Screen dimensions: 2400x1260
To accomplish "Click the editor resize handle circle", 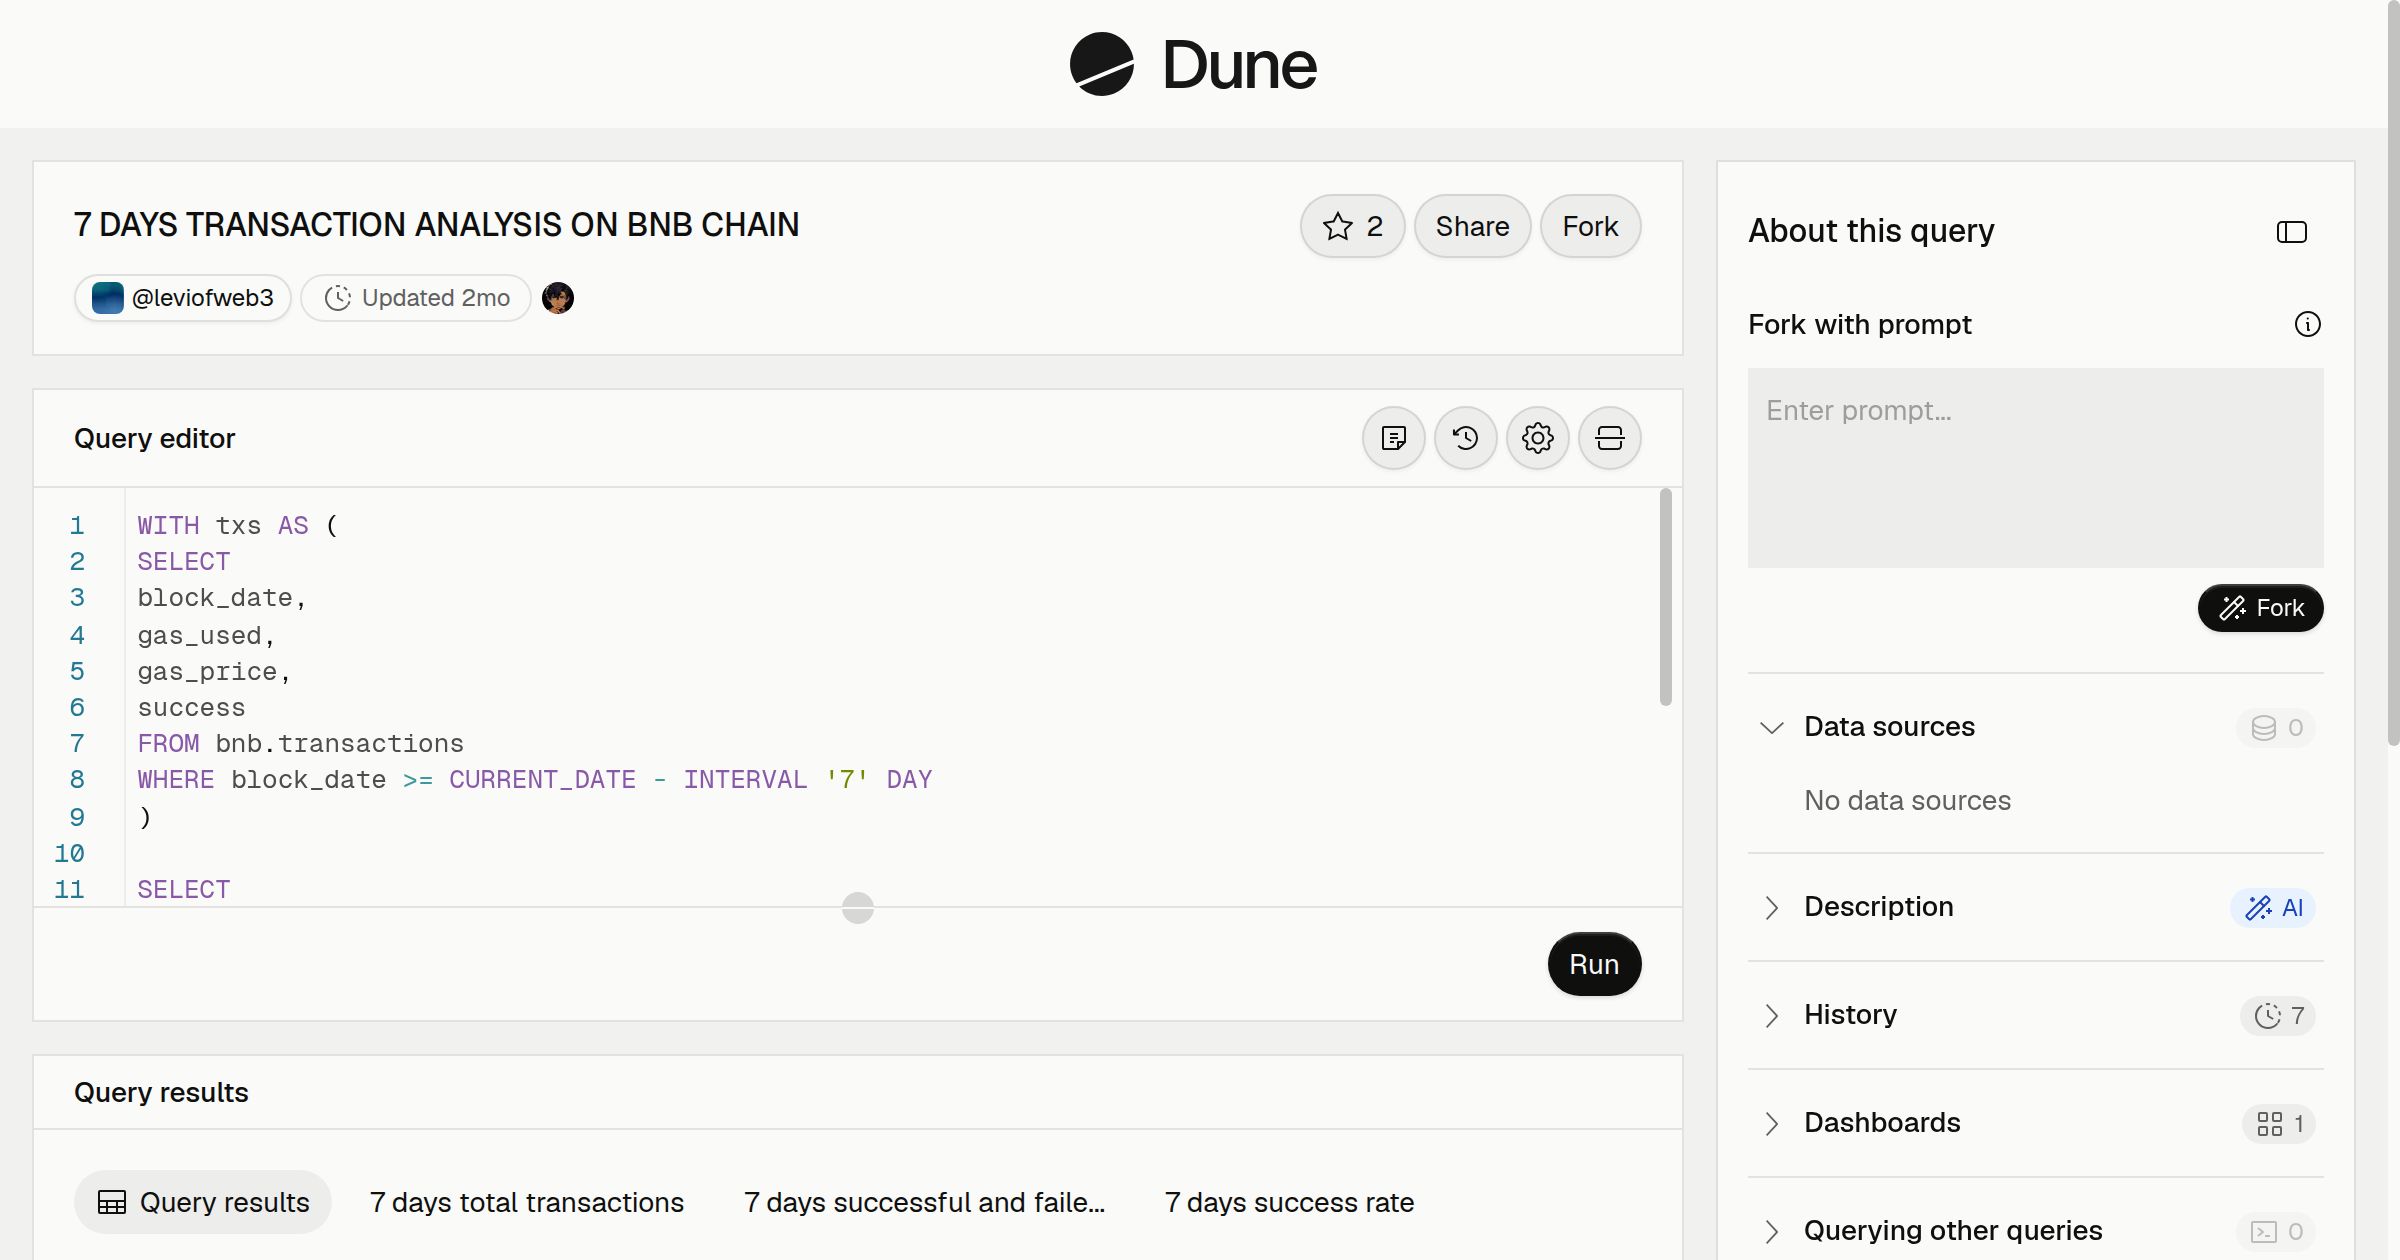I will [858, 908].
